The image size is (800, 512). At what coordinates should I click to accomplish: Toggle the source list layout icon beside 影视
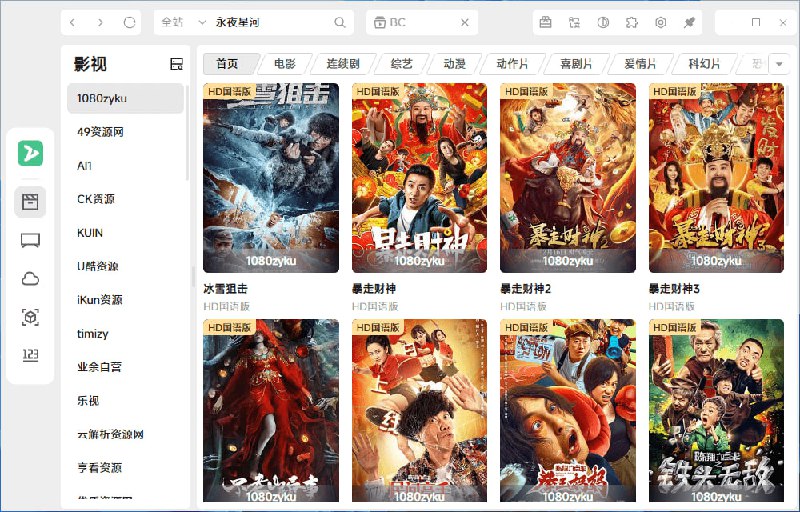click(177, 64)
